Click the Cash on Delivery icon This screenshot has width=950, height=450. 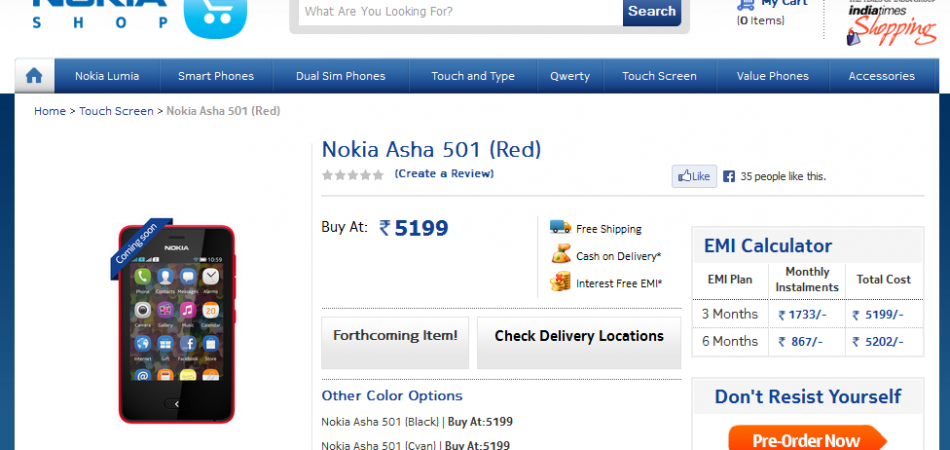pyautogui.click(x=560, y=255)
